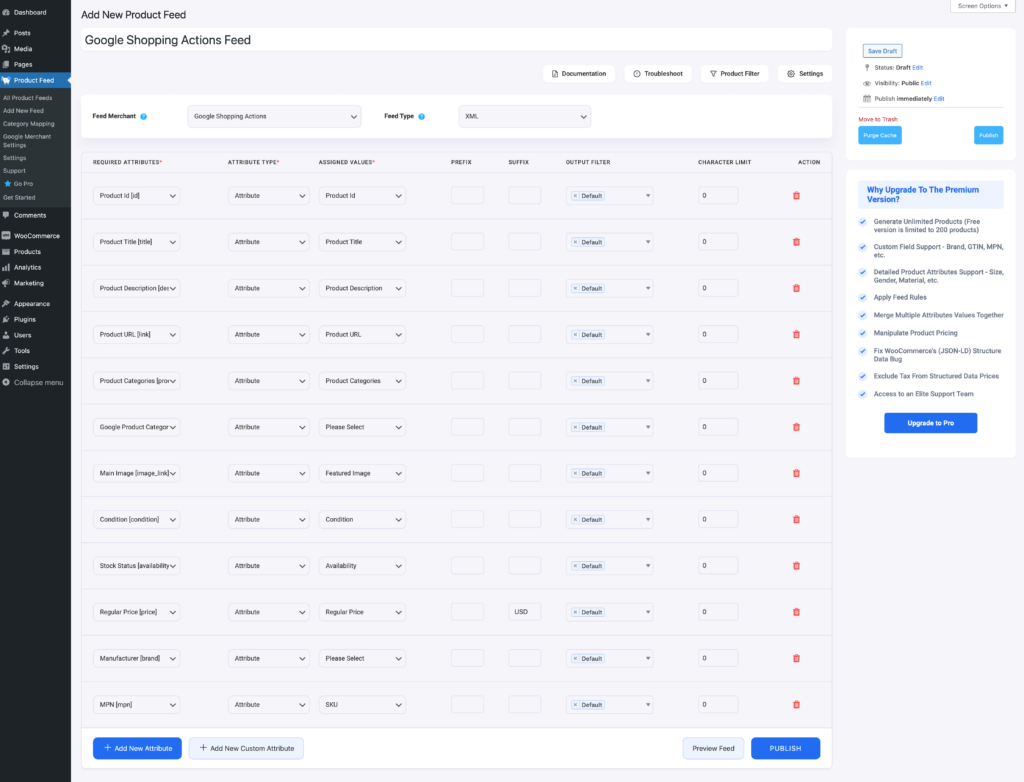Image resolution: width=1024 pixels, height=782 pixels.
Task: Click the Posts pin icon in sidebar
Action: (6, 33)
